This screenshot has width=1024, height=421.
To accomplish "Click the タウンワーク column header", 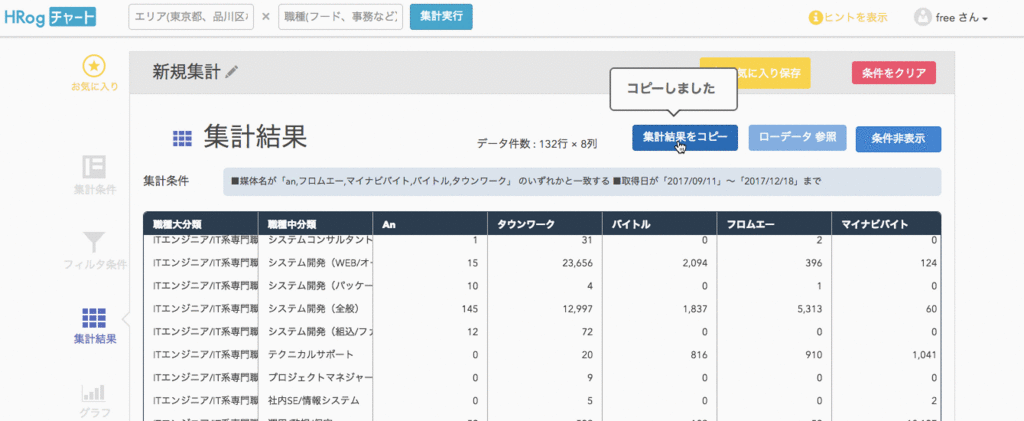I will coord(545,225).
